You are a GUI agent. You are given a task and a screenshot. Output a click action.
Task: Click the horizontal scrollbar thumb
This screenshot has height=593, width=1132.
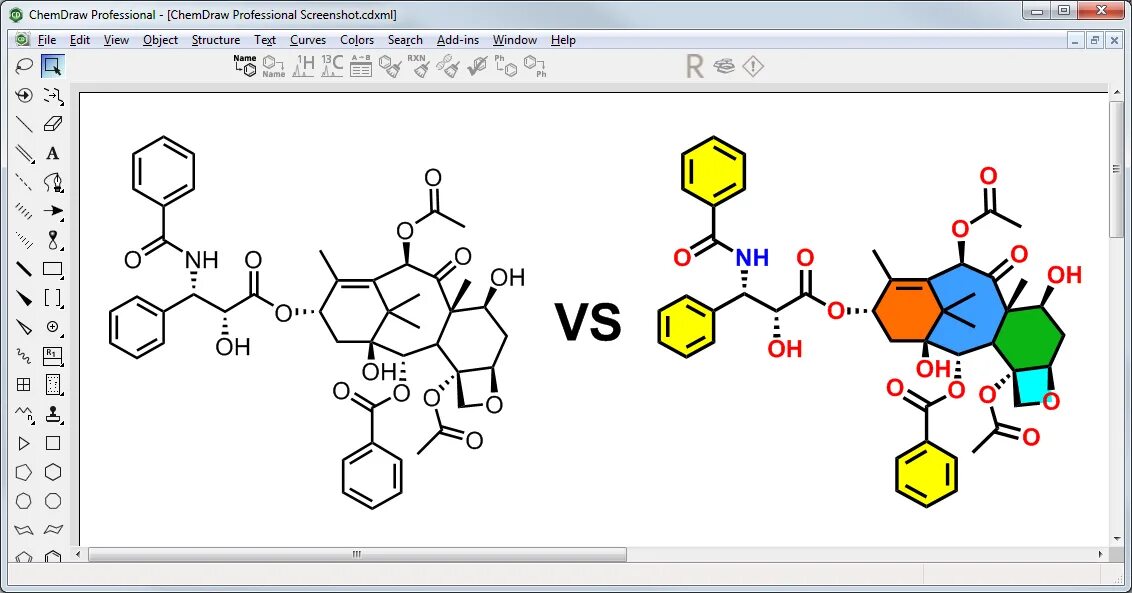point(357,555)
